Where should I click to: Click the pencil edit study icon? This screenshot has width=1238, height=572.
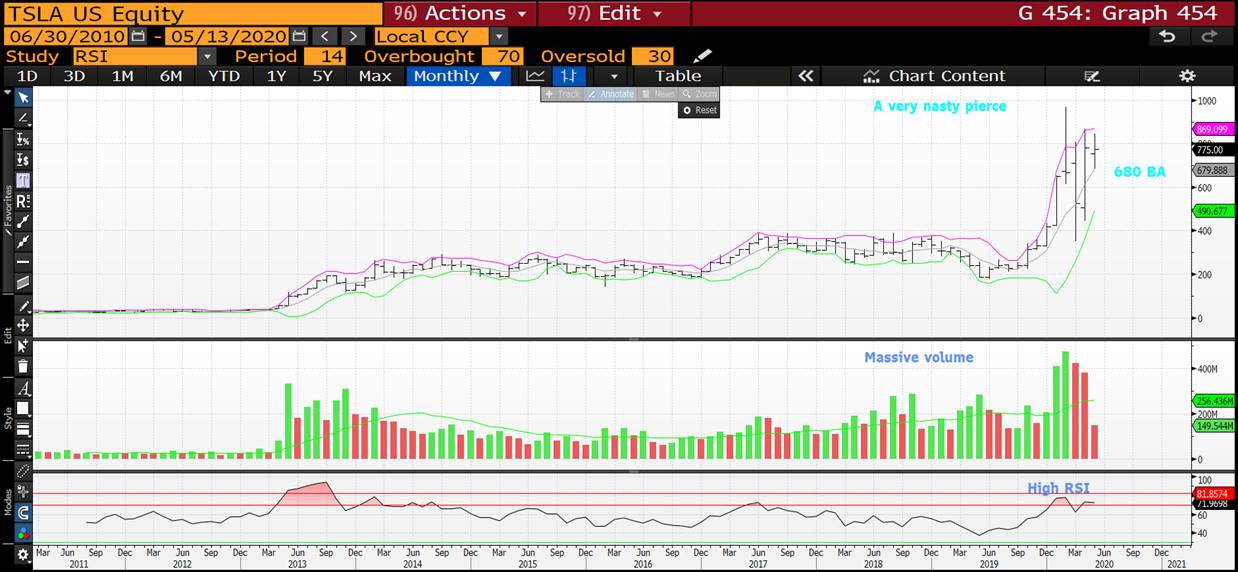coord(703,56)
